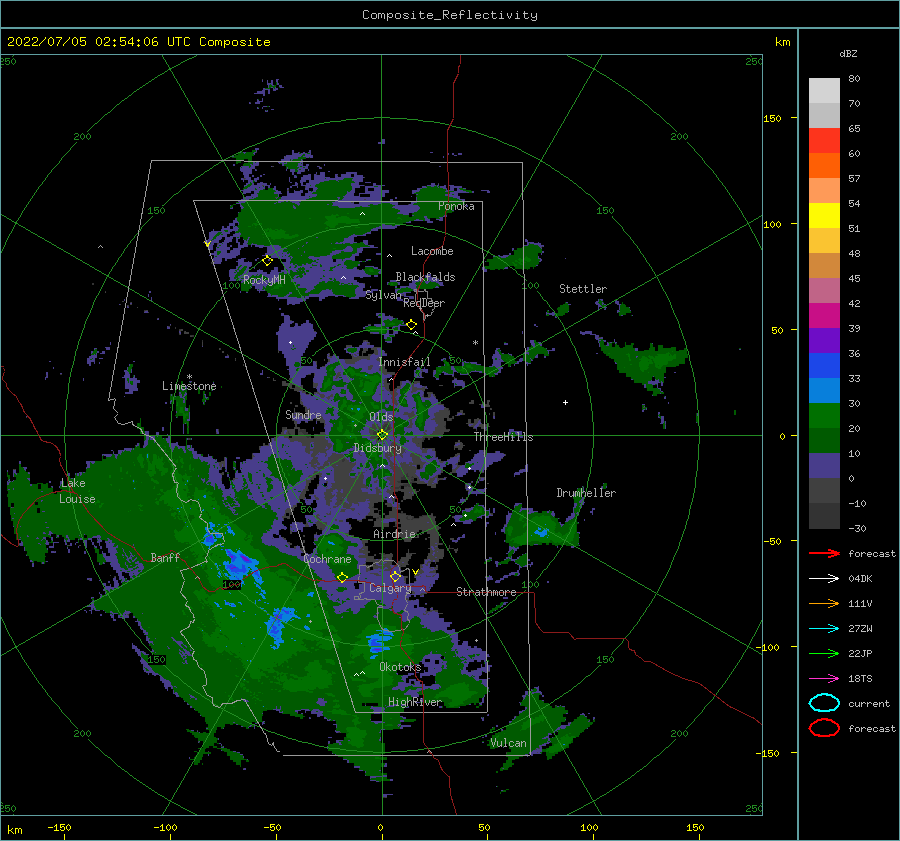Click the dBZ legend heading
The image size is (900, 841).
(848, 53)
